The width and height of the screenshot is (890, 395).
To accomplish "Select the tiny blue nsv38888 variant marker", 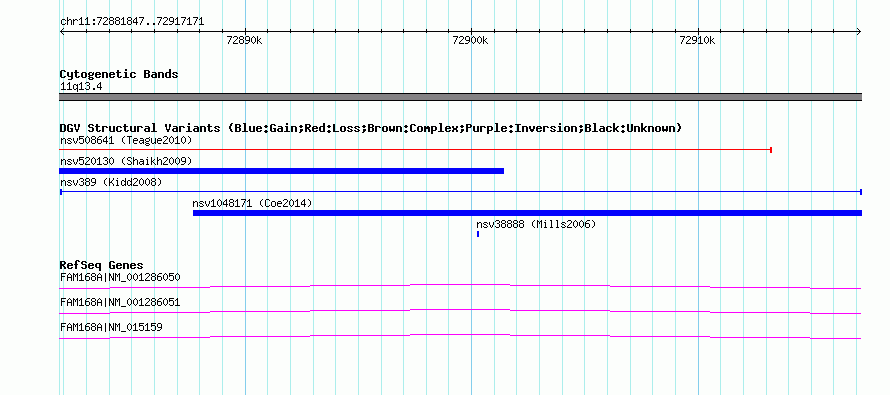I will point(478,234).
